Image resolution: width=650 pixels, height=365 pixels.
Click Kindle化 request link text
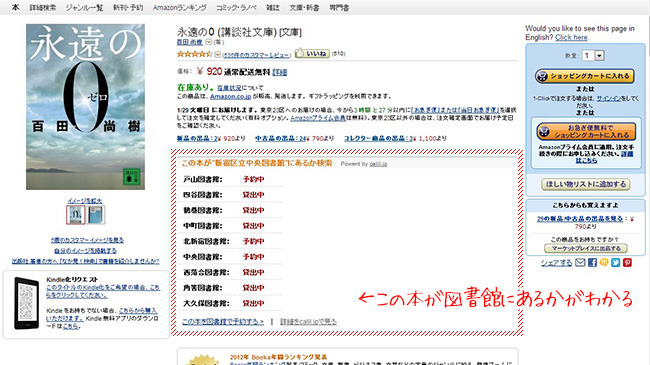click(103, 291)
